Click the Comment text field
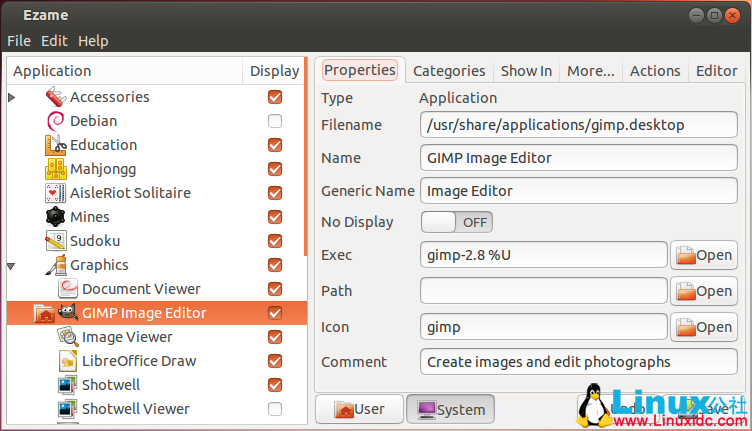Viewport: 752px width, 431px height. [579, 361]
